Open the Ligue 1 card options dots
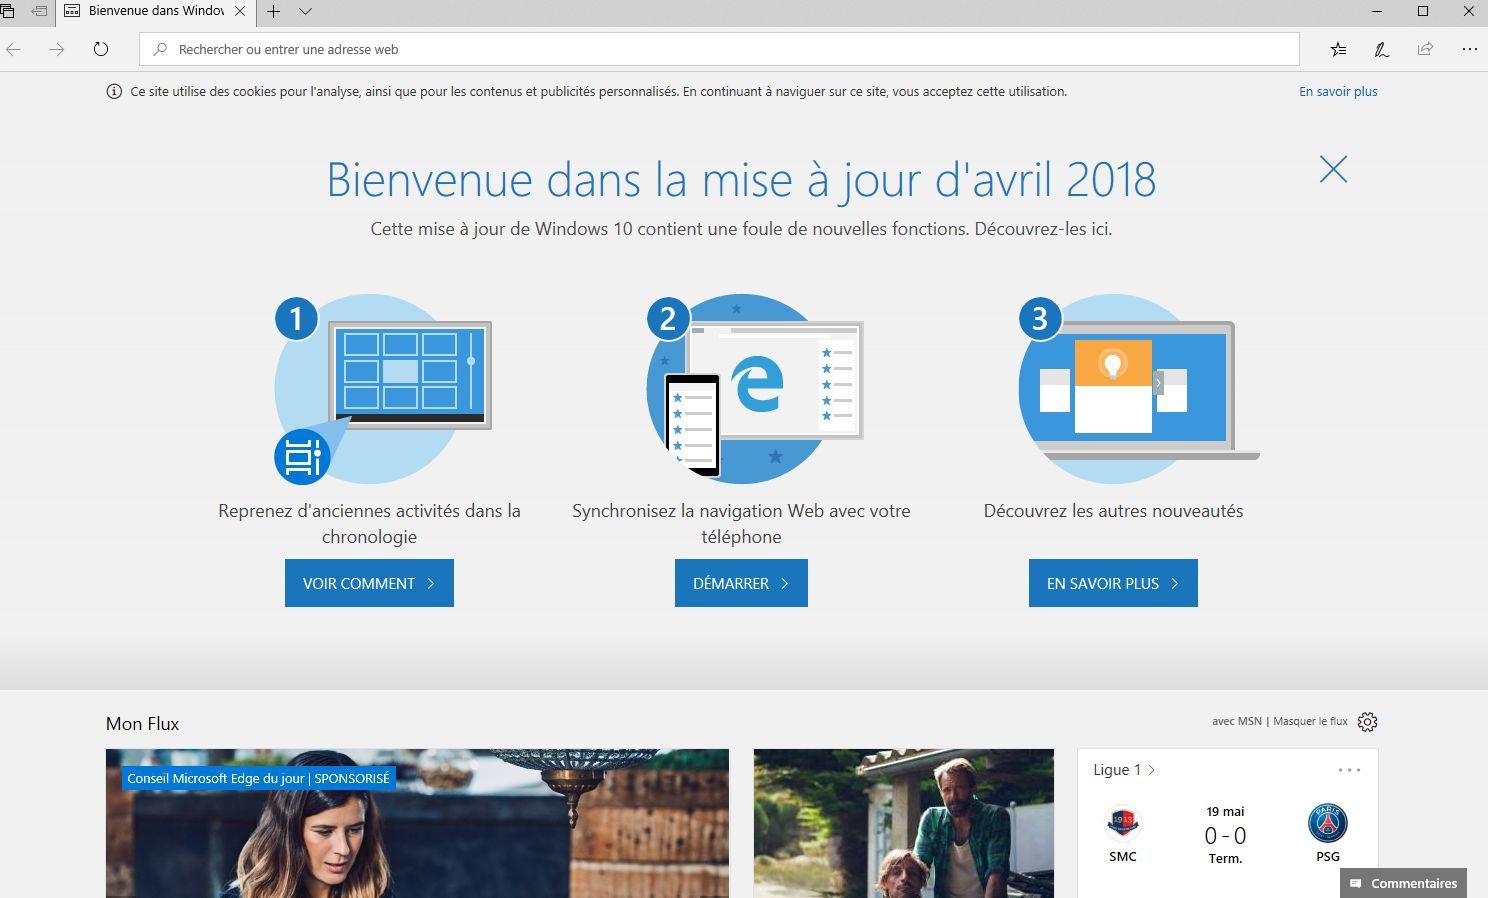The height and width of the screenshot is (898, 1488). 1349,770
